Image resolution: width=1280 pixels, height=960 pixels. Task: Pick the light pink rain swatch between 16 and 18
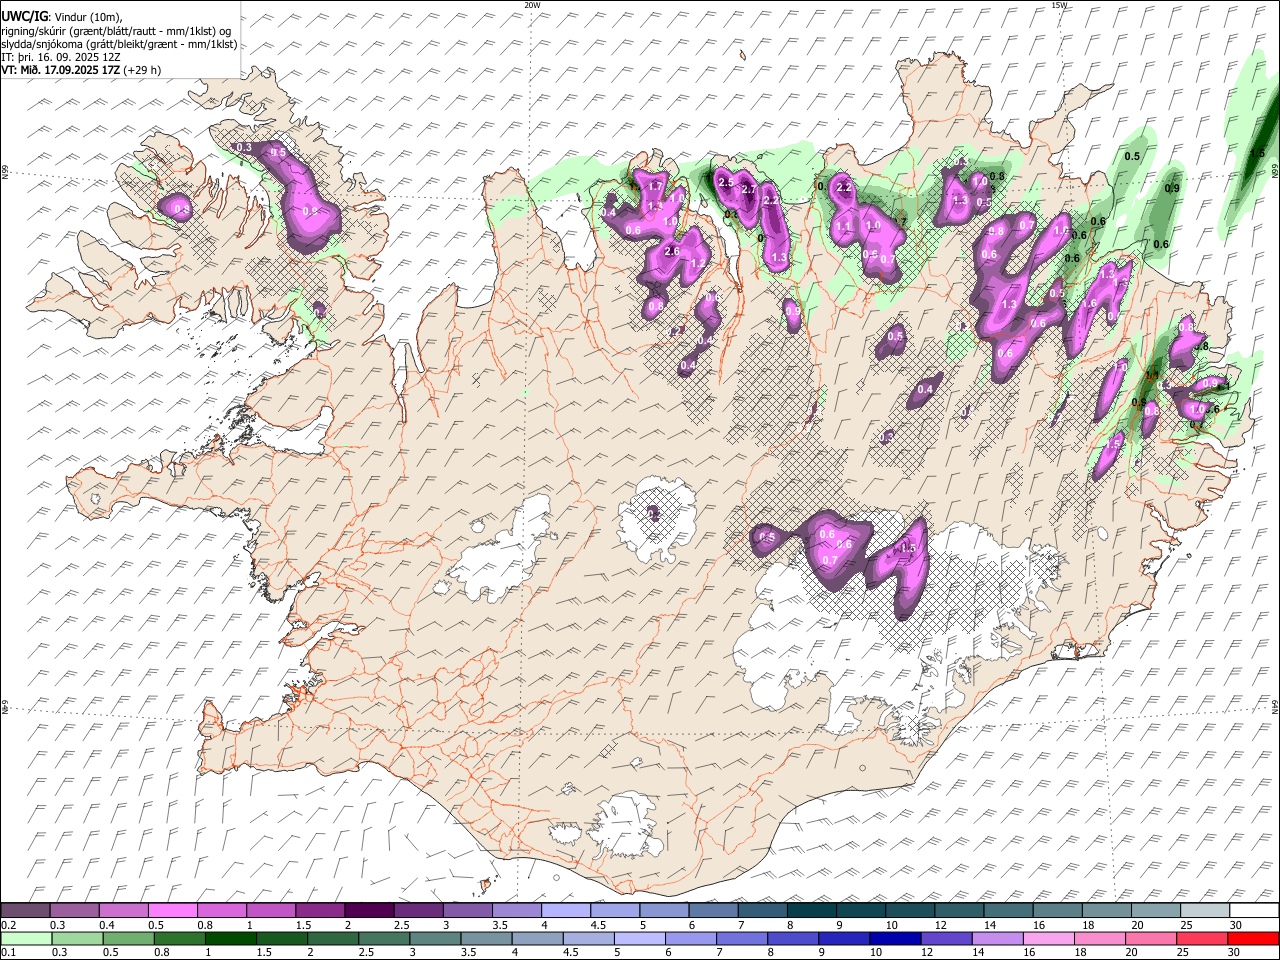(1048, 938)
